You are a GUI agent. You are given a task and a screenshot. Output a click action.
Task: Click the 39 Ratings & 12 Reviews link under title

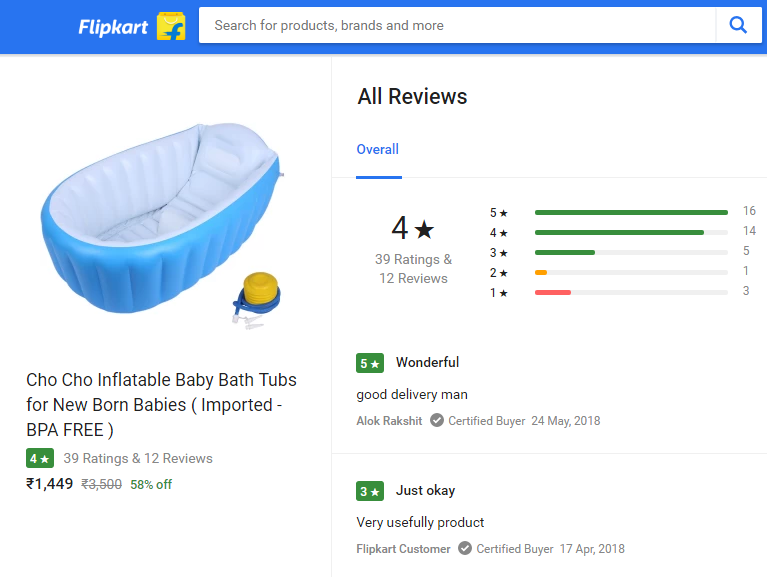138,459
